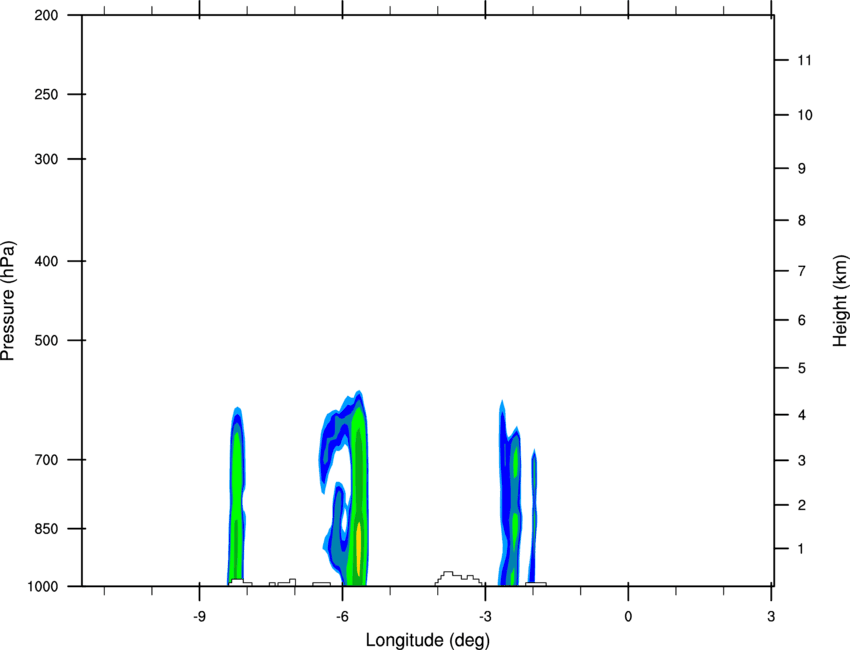Select the 5 km height tick label
850x650 pixels.
coord(800,369)
